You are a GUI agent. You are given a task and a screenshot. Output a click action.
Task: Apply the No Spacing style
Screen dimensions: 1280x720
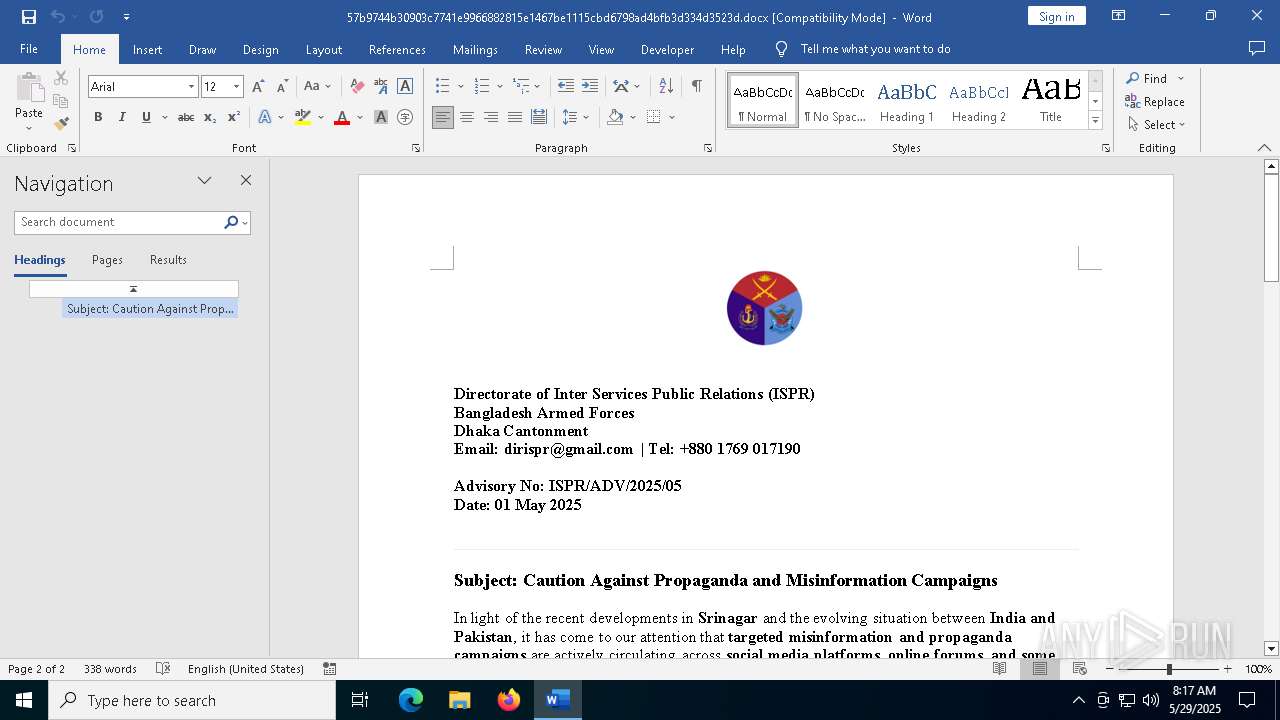[835, 100]
